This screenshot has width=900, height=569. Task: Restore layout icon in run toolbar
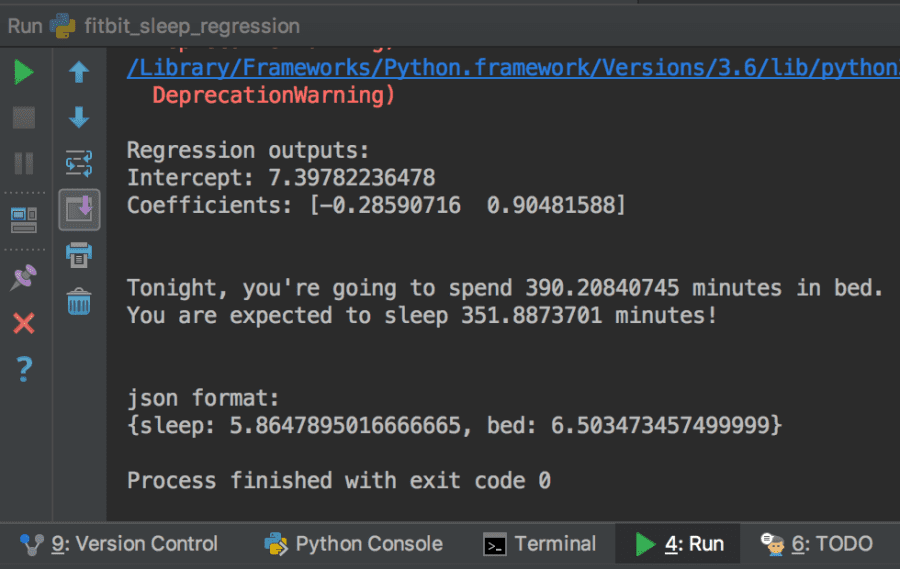24,220
